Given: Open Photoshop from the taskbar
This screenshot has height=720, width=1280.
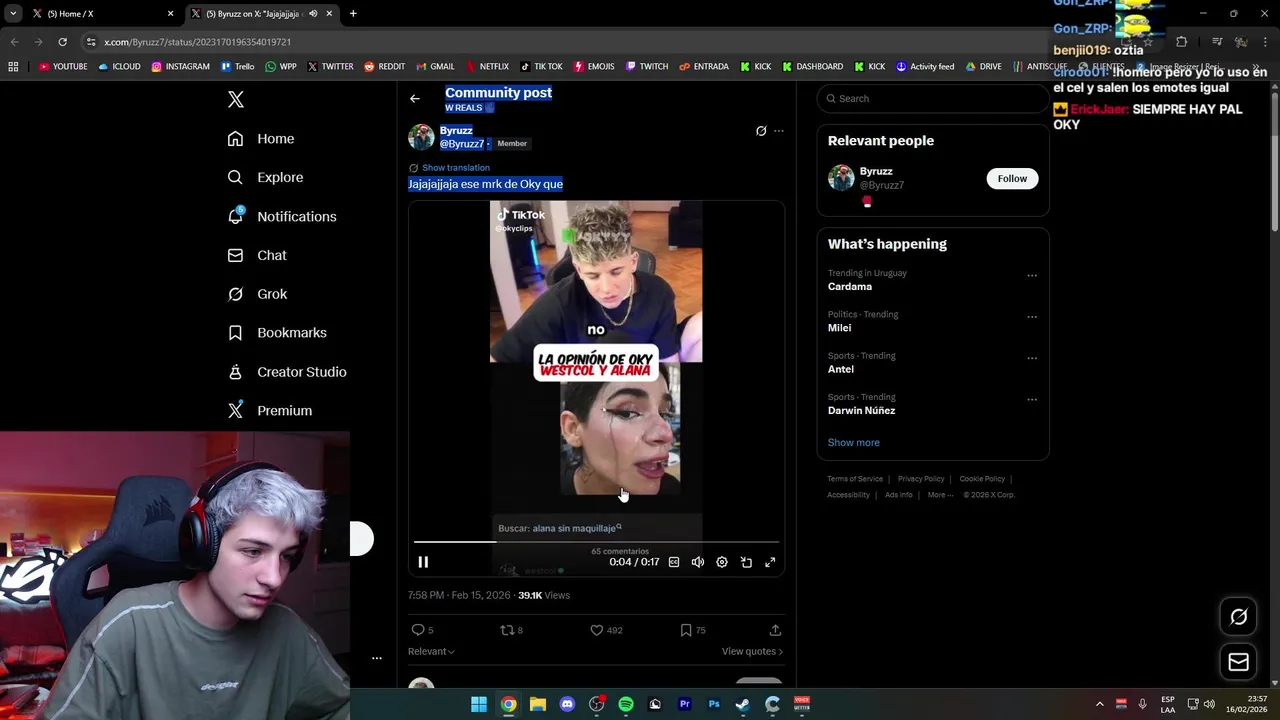Looking at the screenshot, I should [714, 704].
